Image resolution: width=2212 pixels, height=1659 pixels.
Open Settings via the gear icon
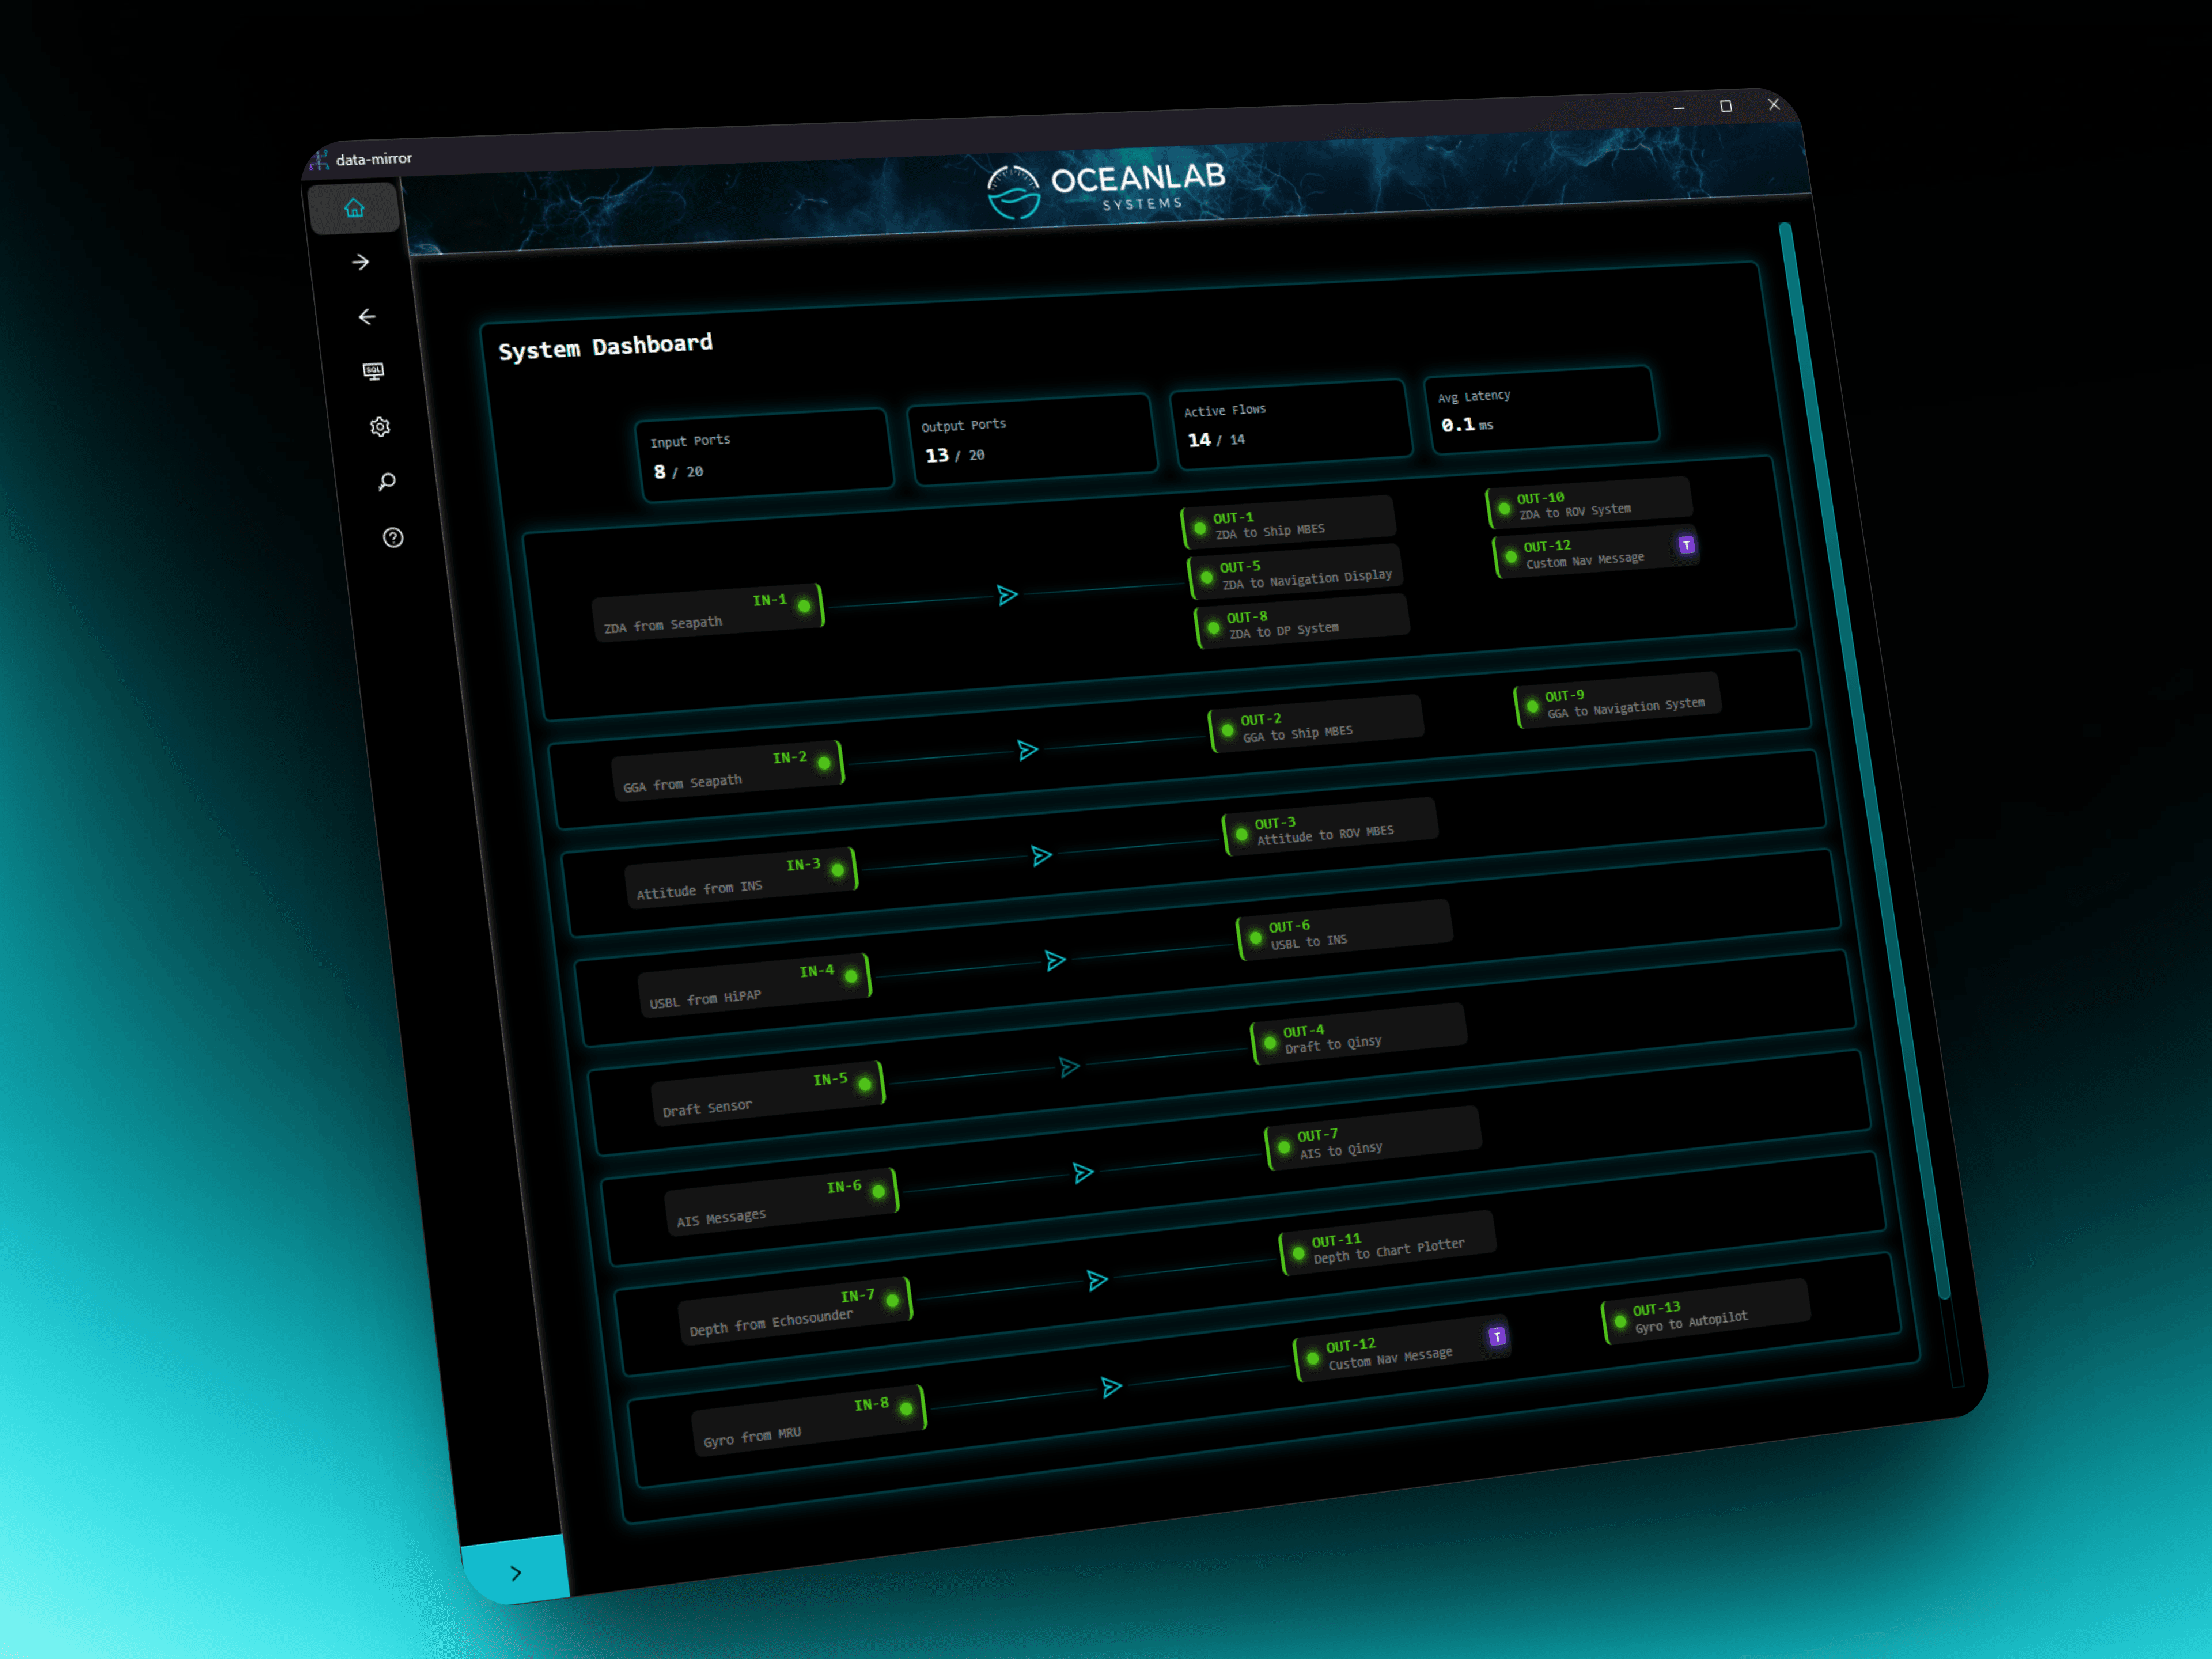(x=381, y=427)
